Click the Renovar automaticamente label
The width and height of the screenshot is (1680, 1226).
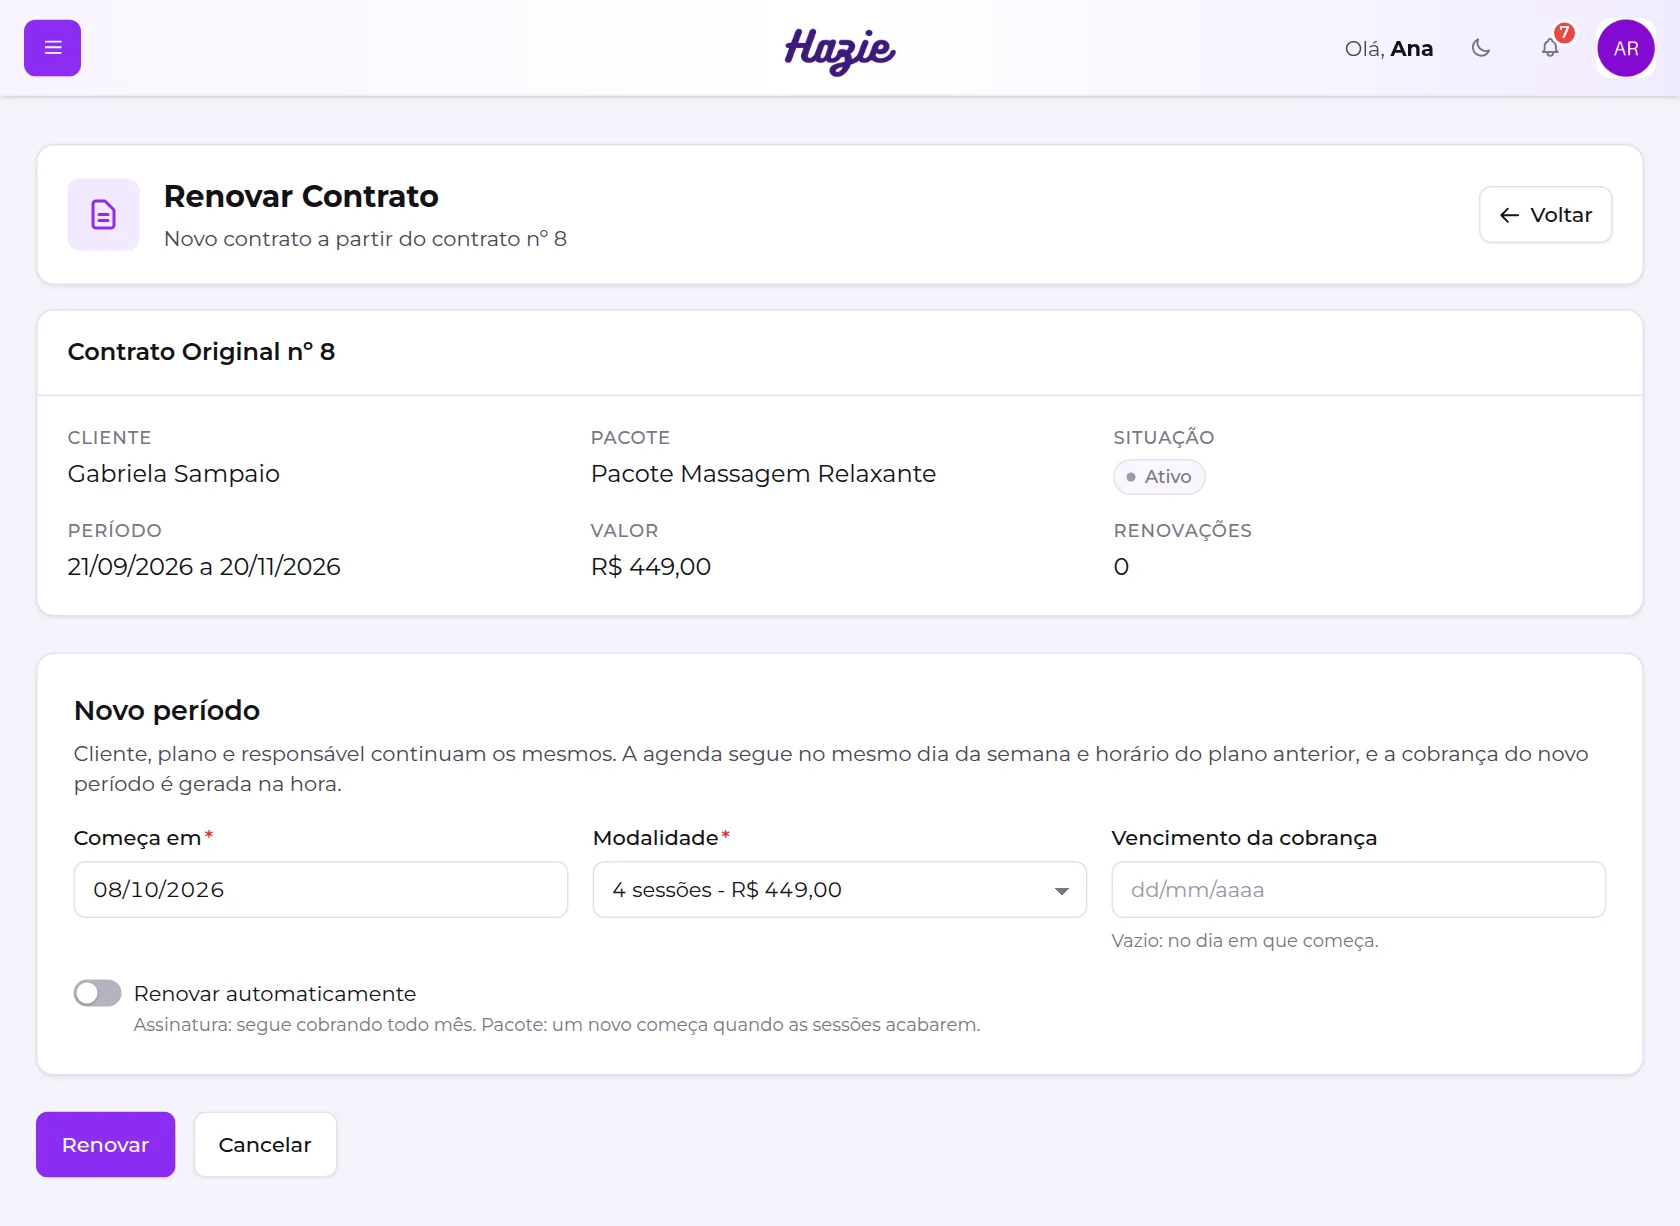point(275,994)
